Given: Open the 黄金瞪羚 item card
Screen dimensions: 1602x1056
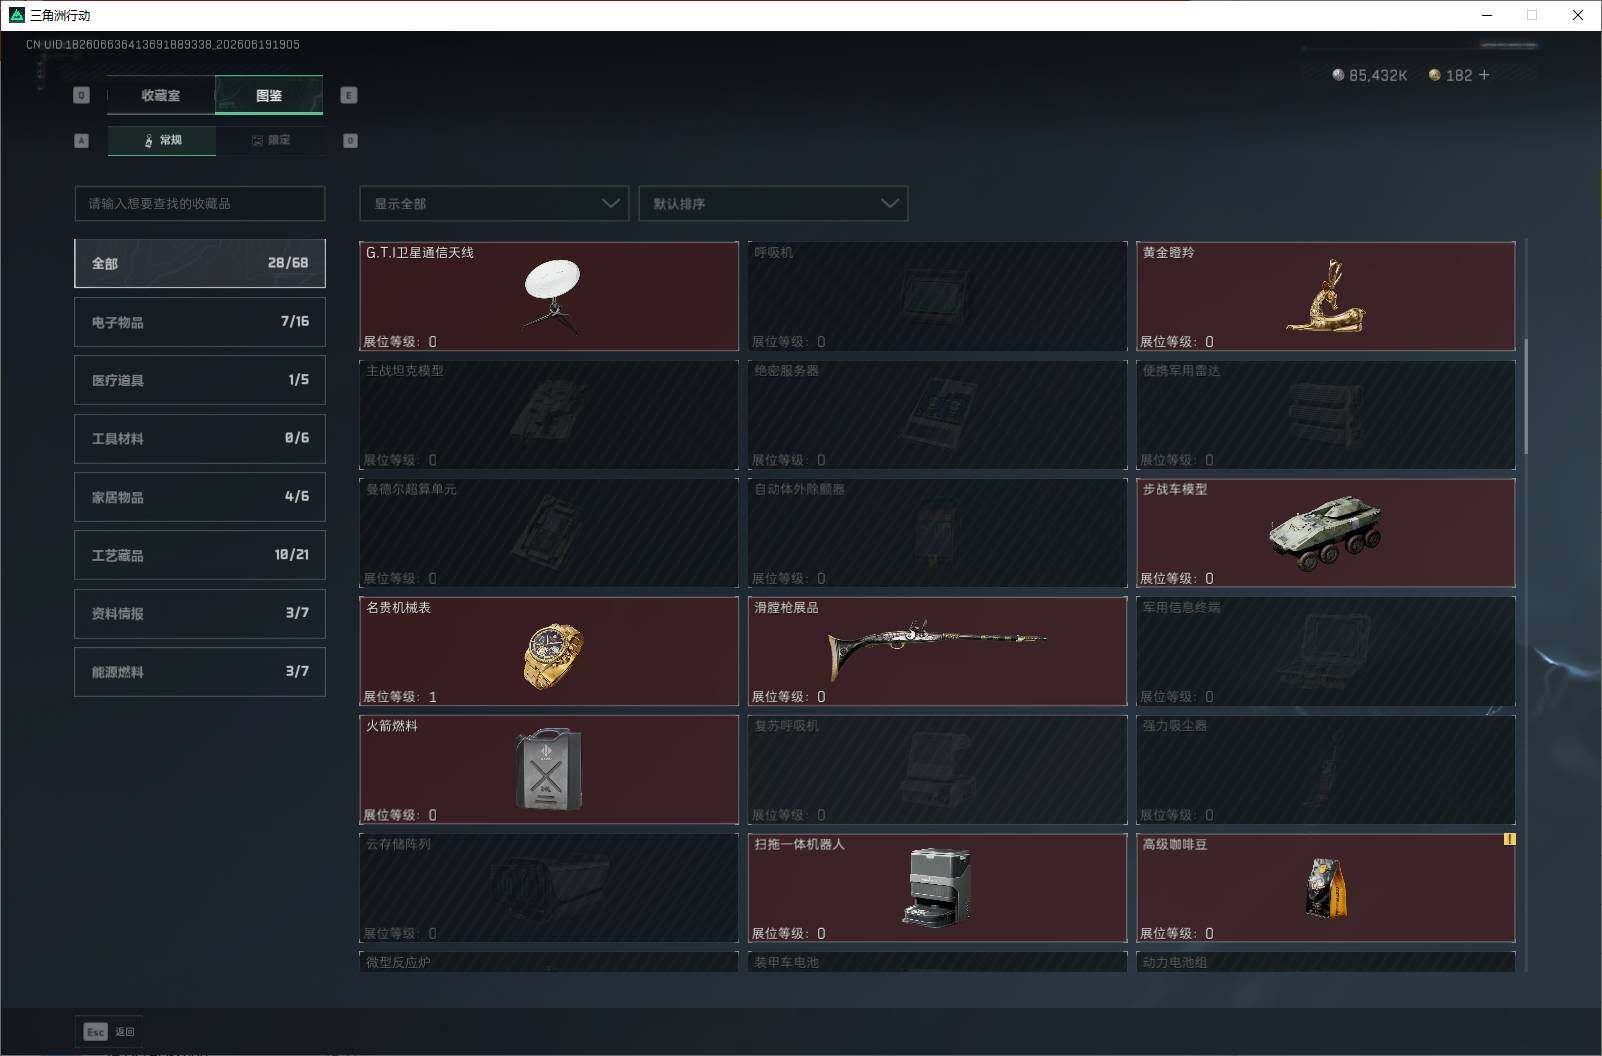Looking at the screenshot, I should pyautogui.click(x=1326, y=296).
